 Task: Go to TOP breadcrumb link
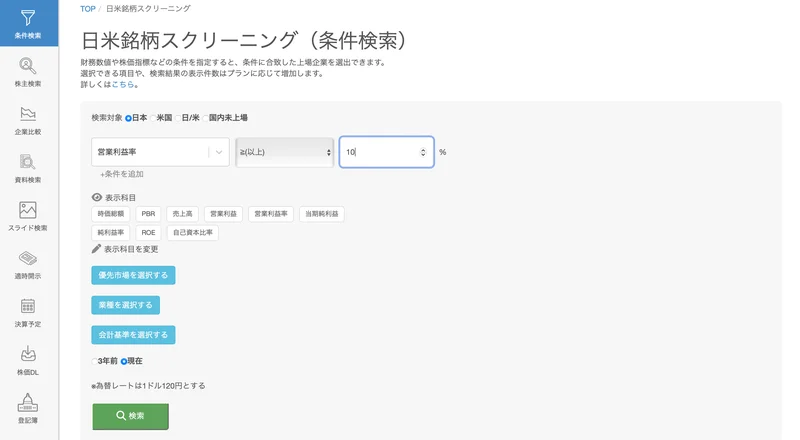coord(88,9)
